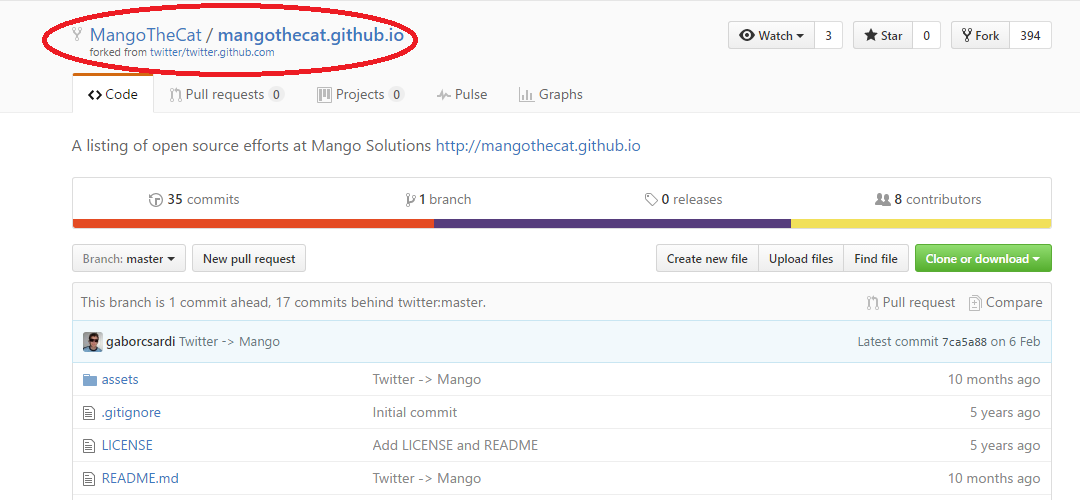
Task: Switch to the Graphs tab
Action: [x=550, y=94]
